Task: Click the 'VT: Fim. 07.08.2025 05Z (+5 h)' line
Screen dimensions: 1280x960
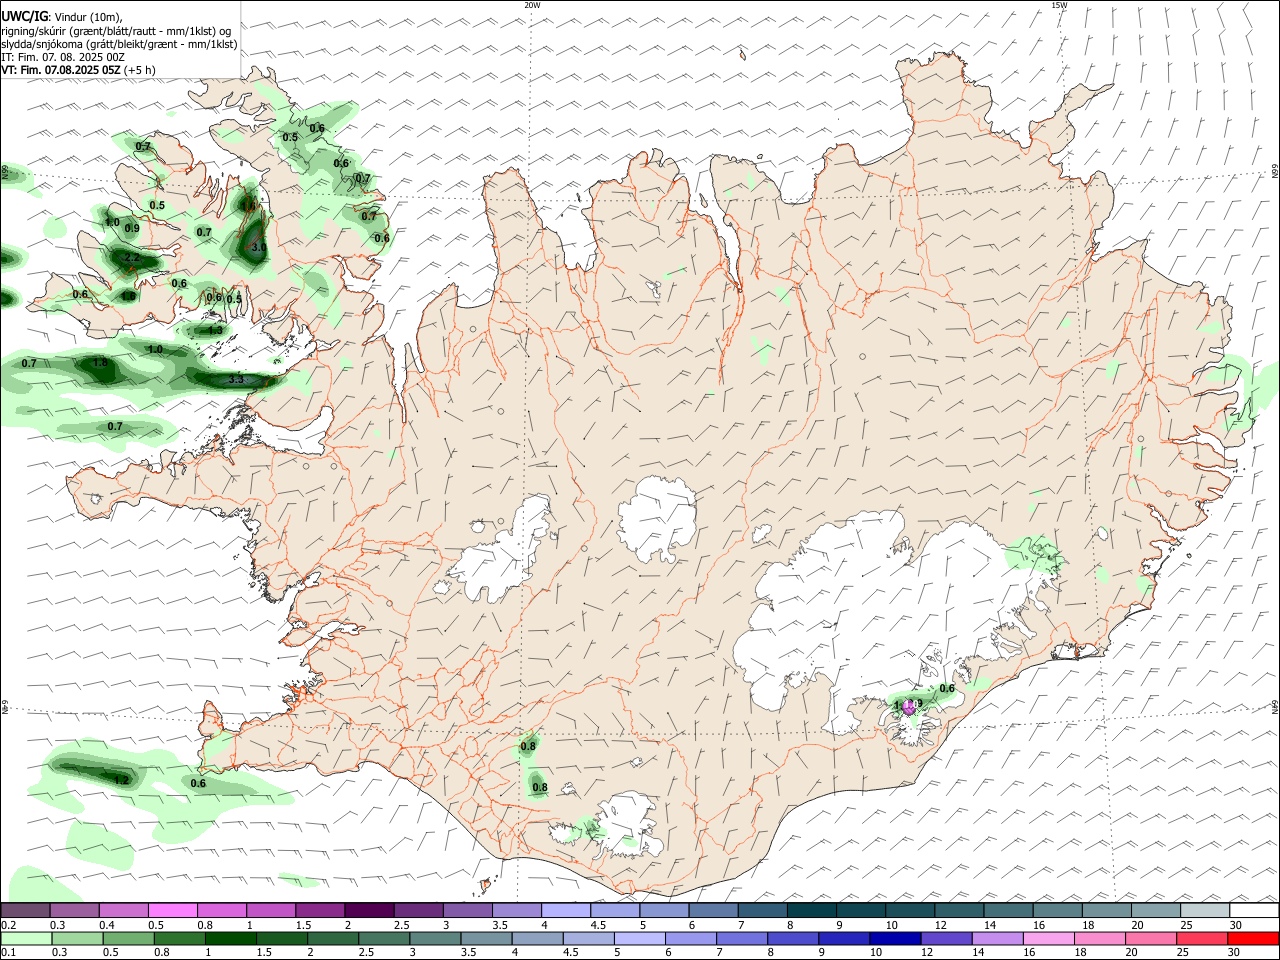Action: tap(78, 70)
